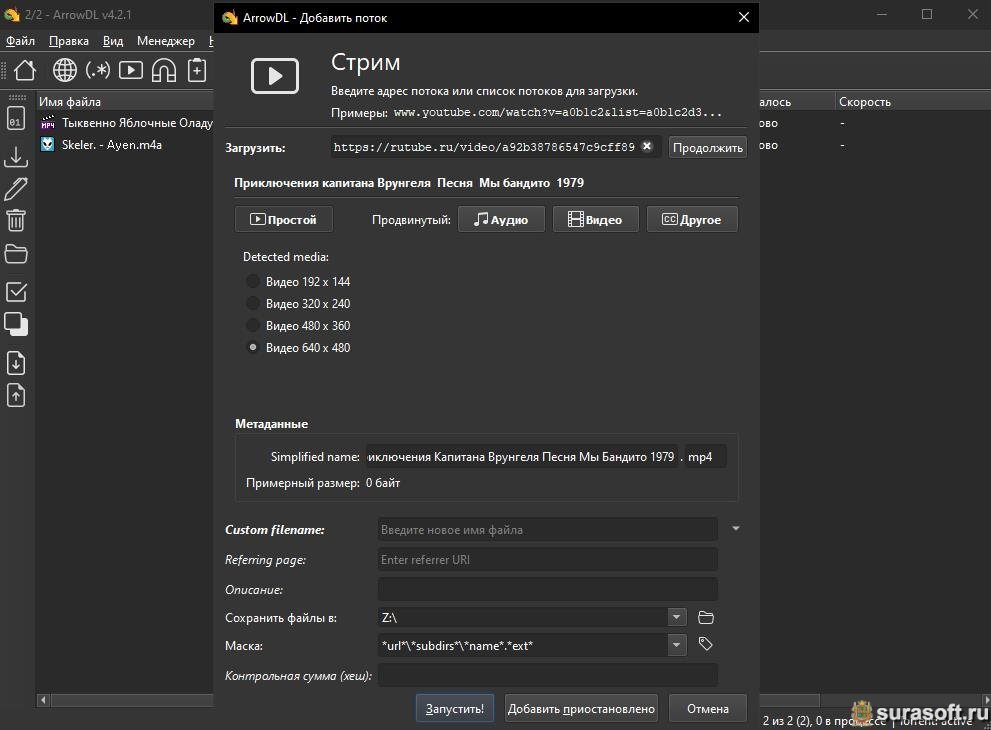Switch to the Аудио advanced tab
991x730 pixels.
501,219
